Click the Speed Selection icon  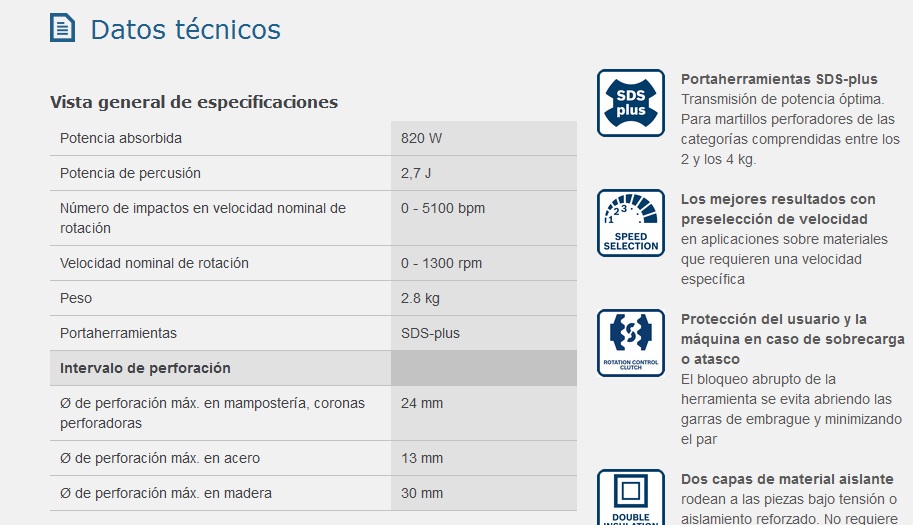click(630, 223)
